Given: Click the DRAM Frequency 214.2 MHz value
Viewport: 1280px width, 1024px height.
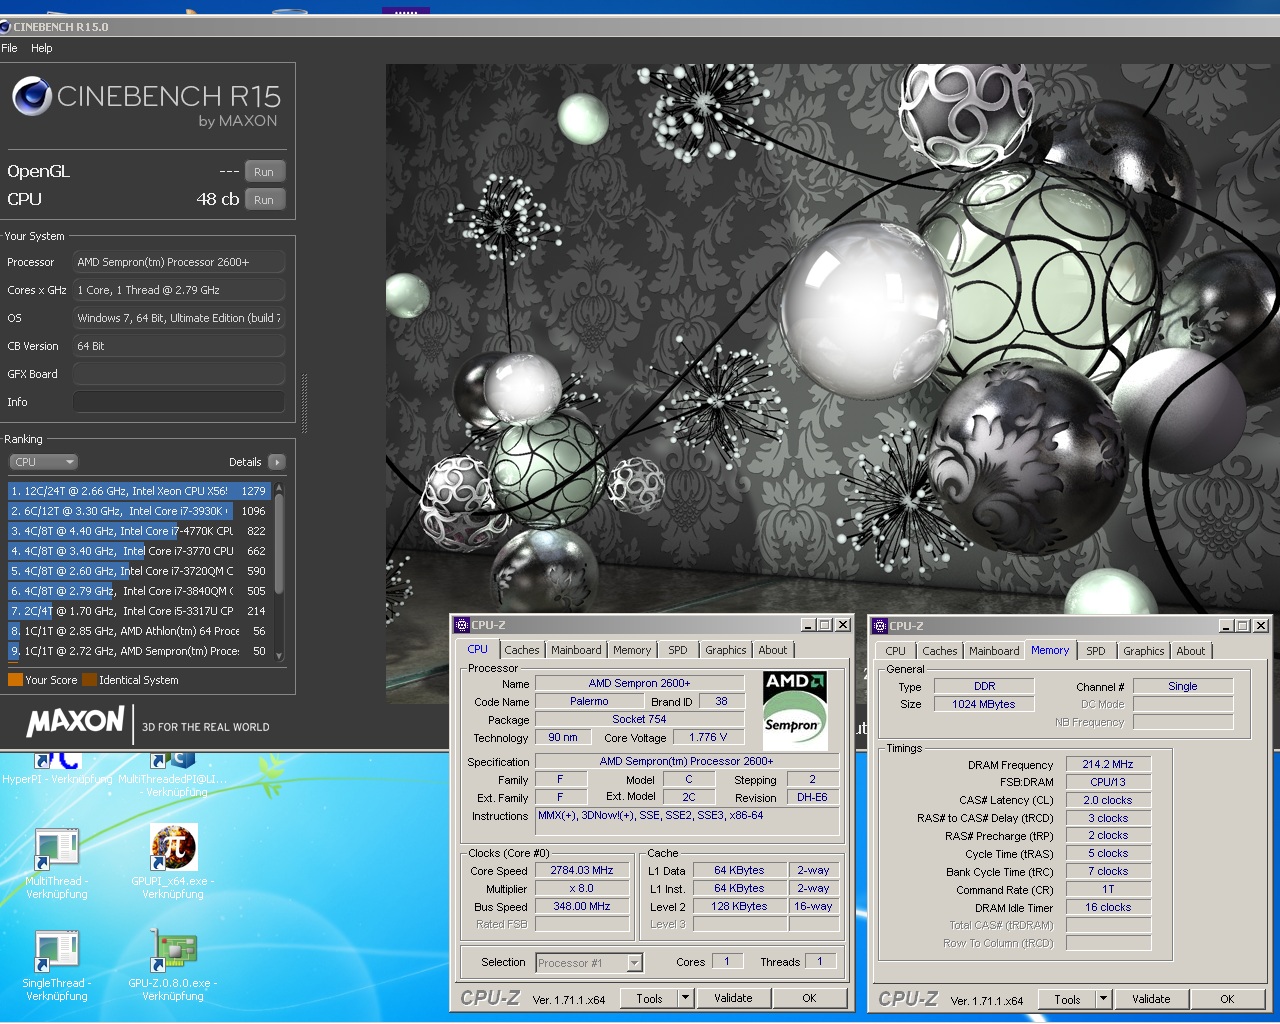Looking at the screenshot, I should [x=1108, y=764].
